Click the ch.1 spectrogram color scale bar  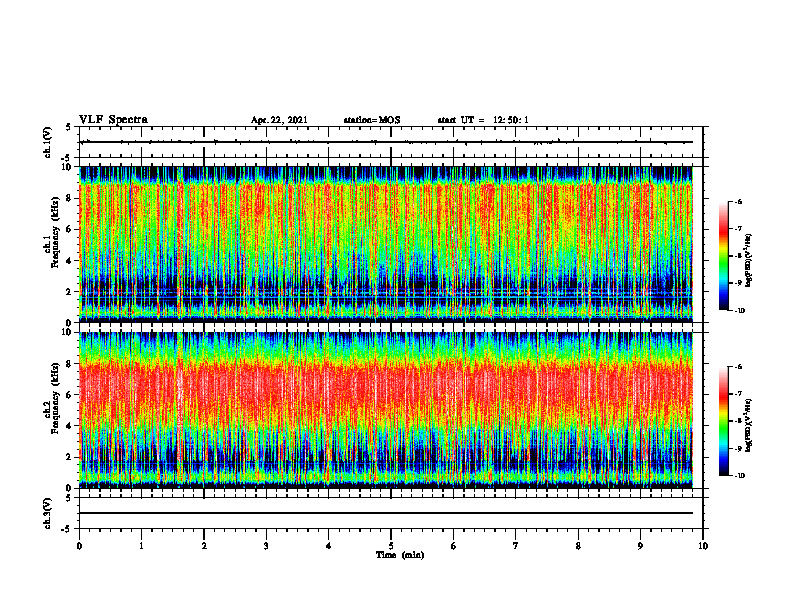pyautogui.click(x=724, y=256)
